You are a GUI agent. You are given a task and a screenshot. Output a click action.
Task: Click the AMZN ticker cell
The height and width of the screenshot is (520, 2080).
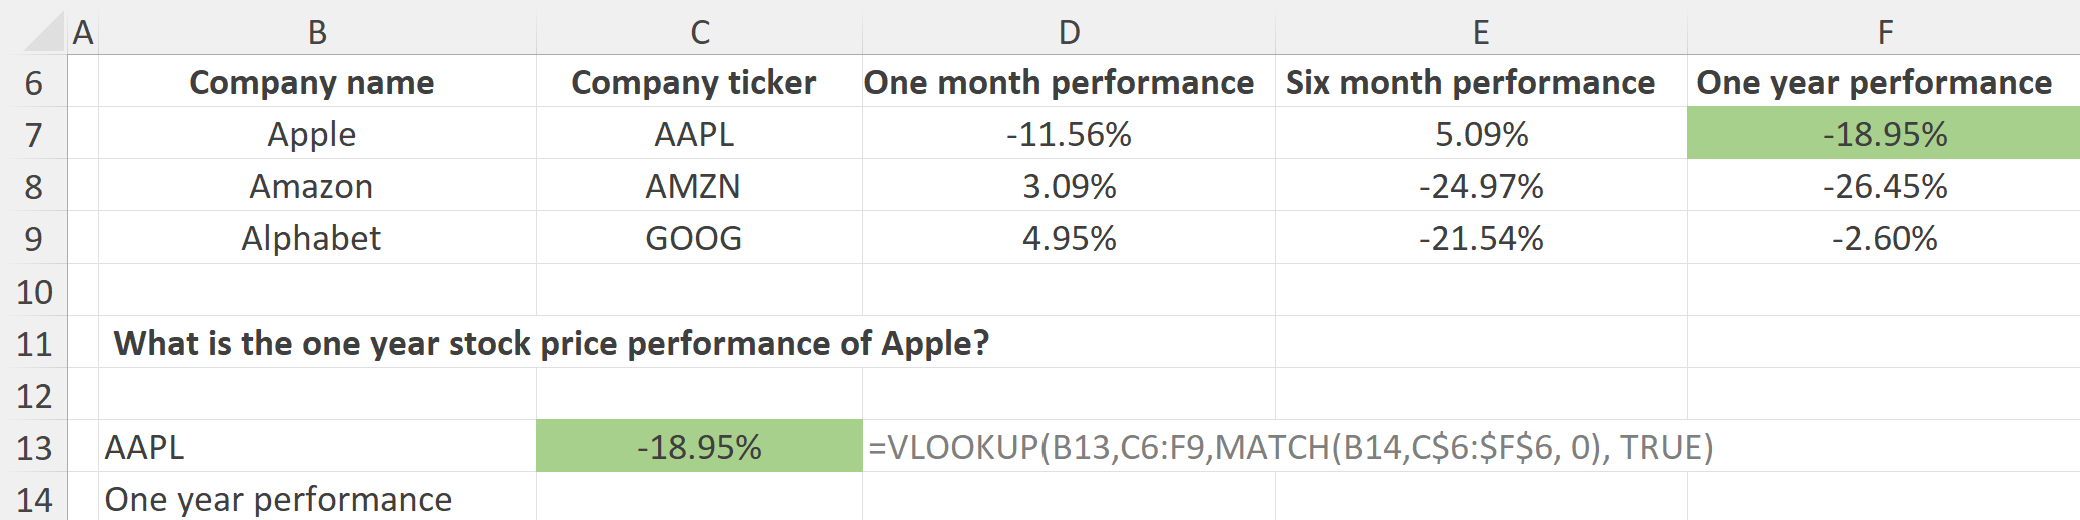[x=693, y=186]
